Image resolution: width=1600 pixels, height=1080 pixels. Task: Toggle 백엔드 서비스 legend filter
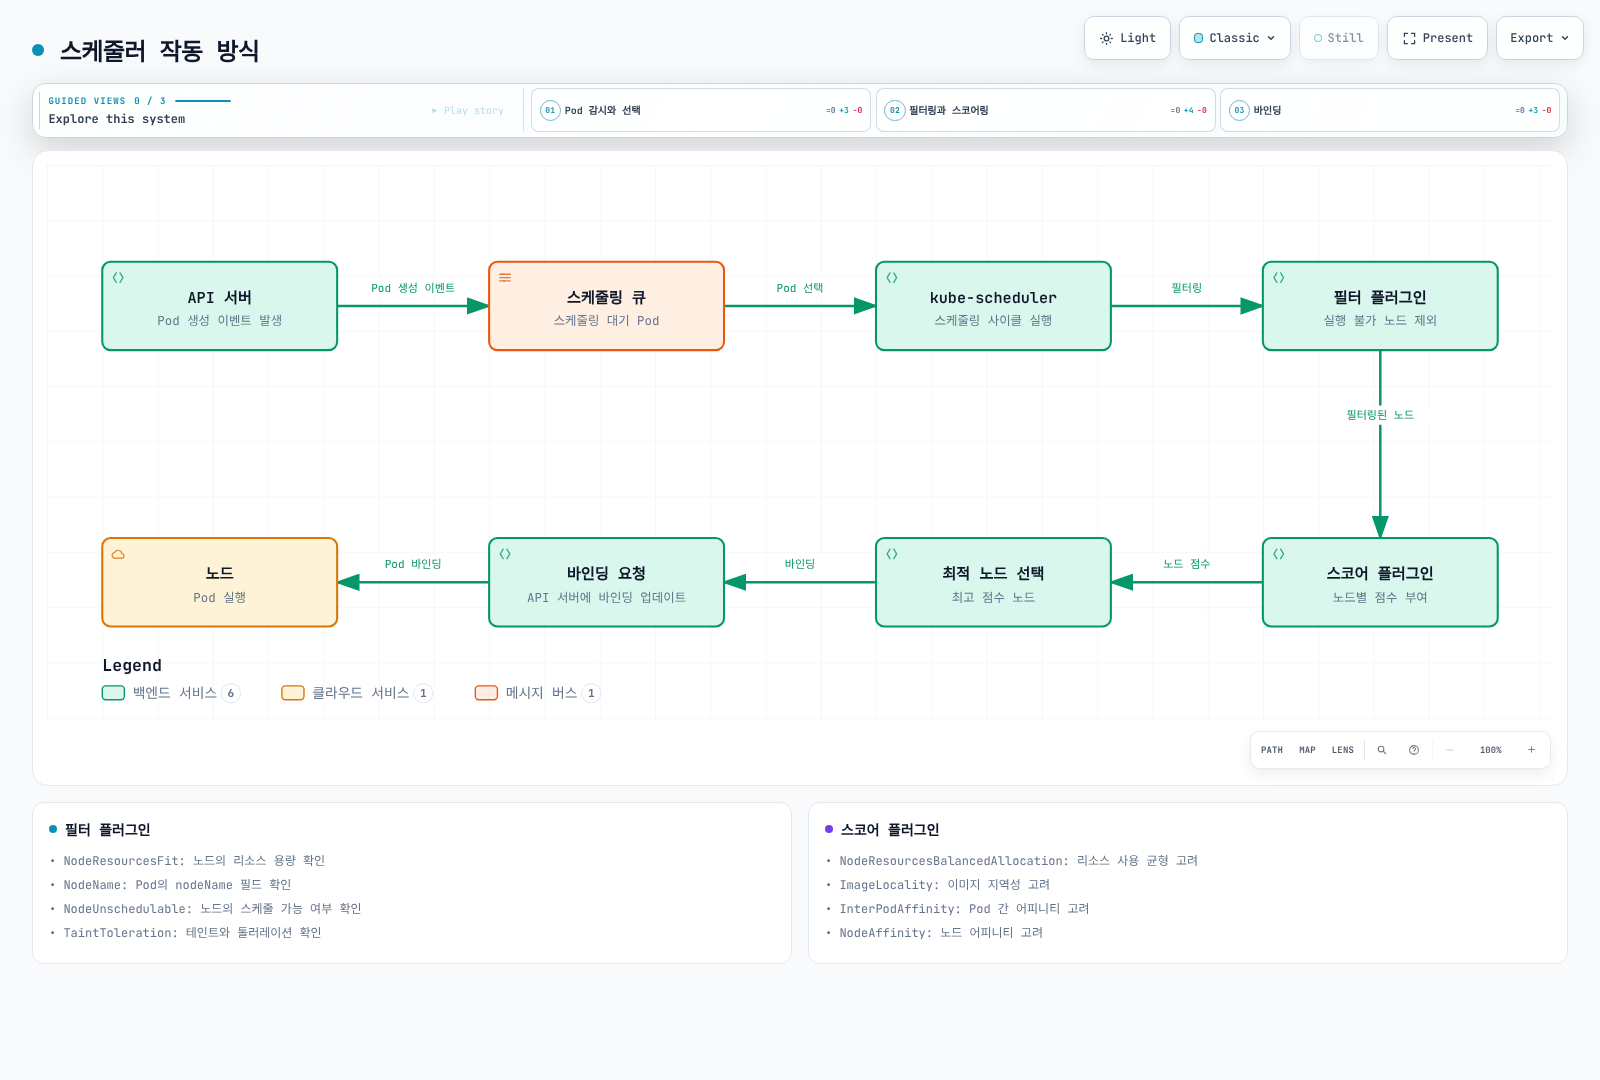(171, 693)
